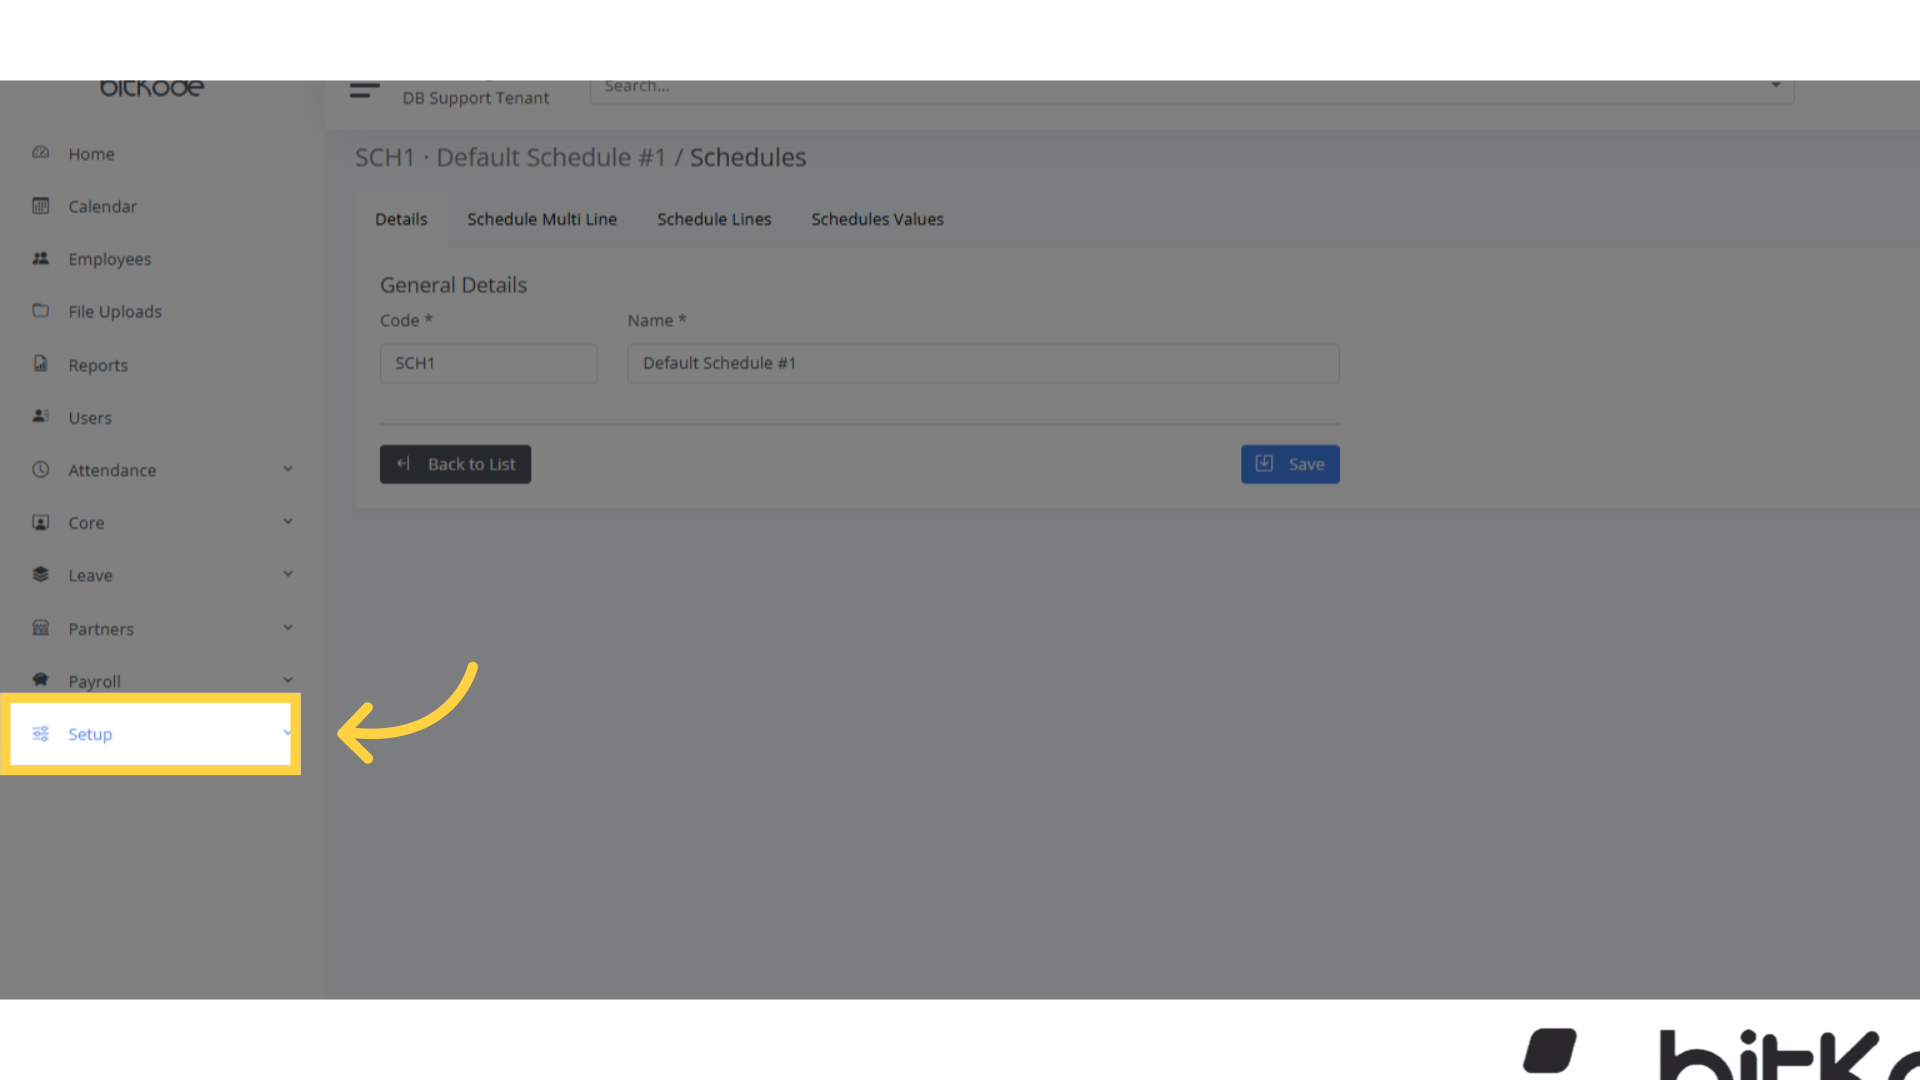Click the Employees icon in sidebar
1920x1080 pixels.
point(40,258)
